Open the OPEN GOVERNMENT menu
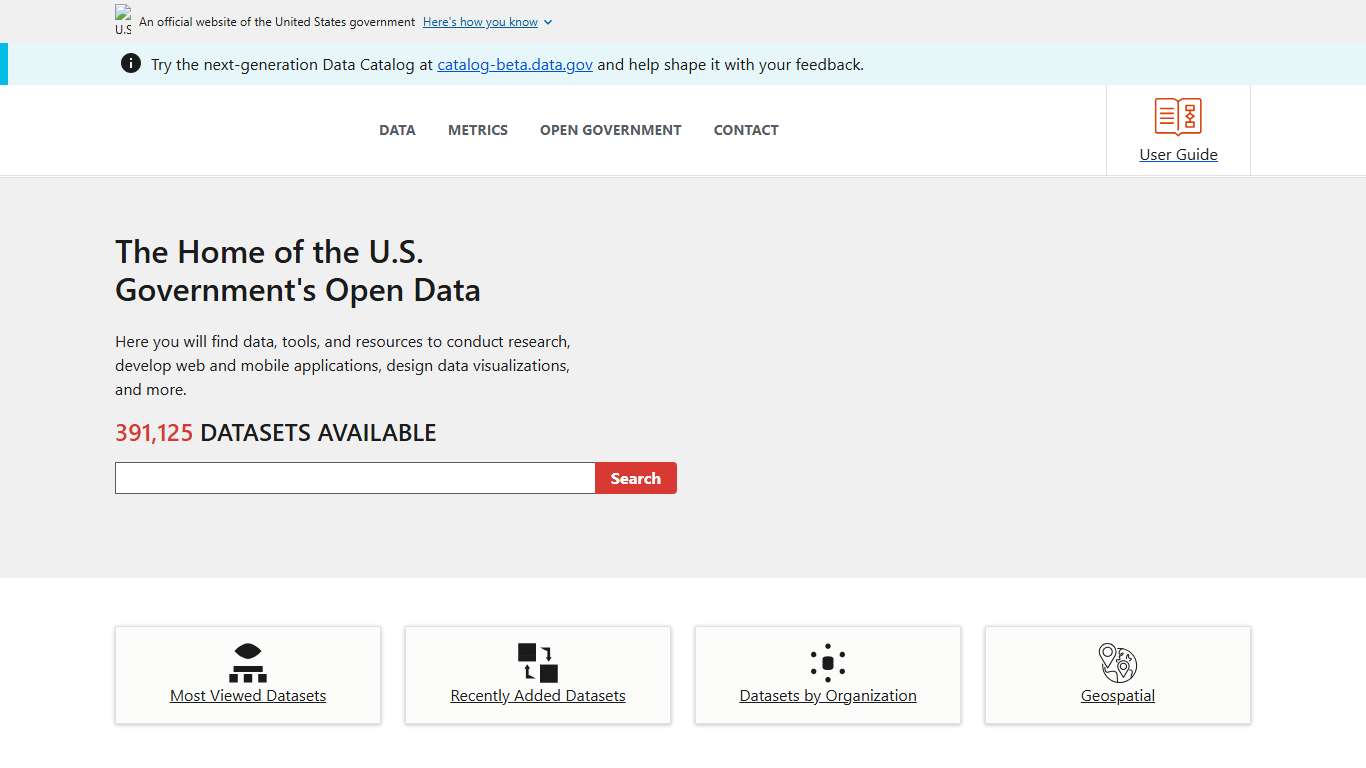Screen dimensions: 1366x768 click(610, 129)
